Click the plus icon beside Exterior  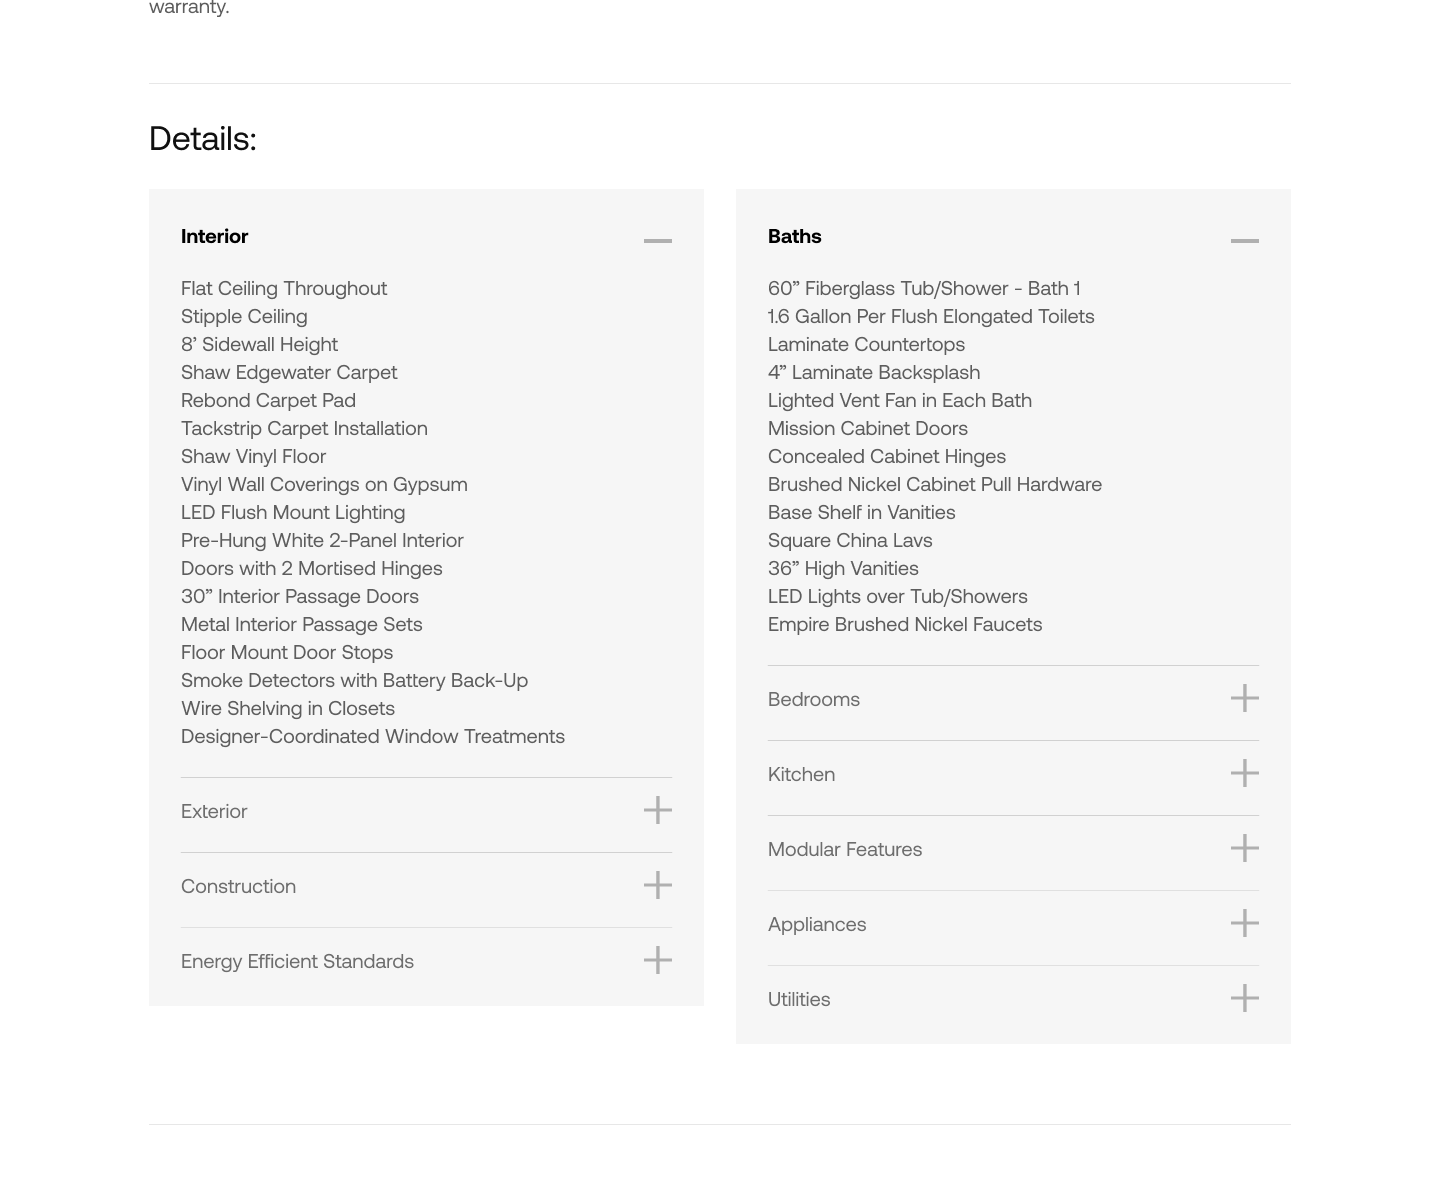click(x=657, y=810)
